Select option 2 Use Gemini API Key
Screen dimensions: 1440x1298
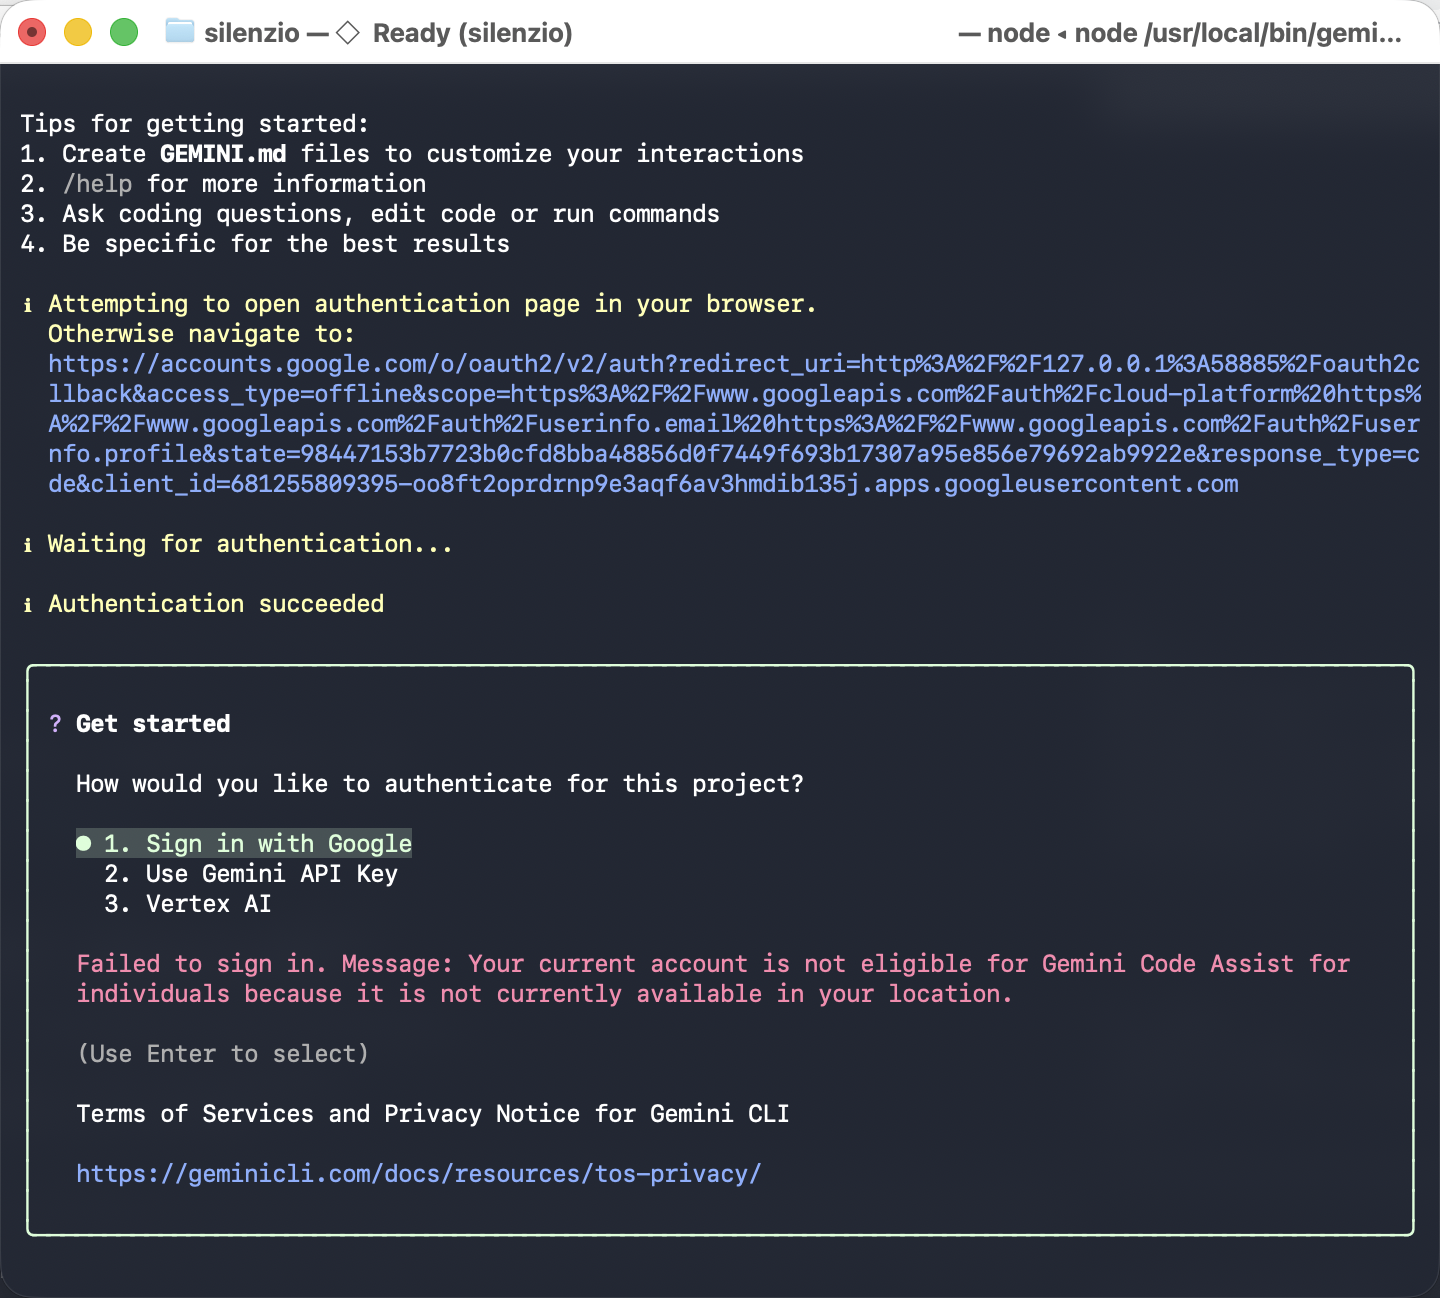[251, 874]
